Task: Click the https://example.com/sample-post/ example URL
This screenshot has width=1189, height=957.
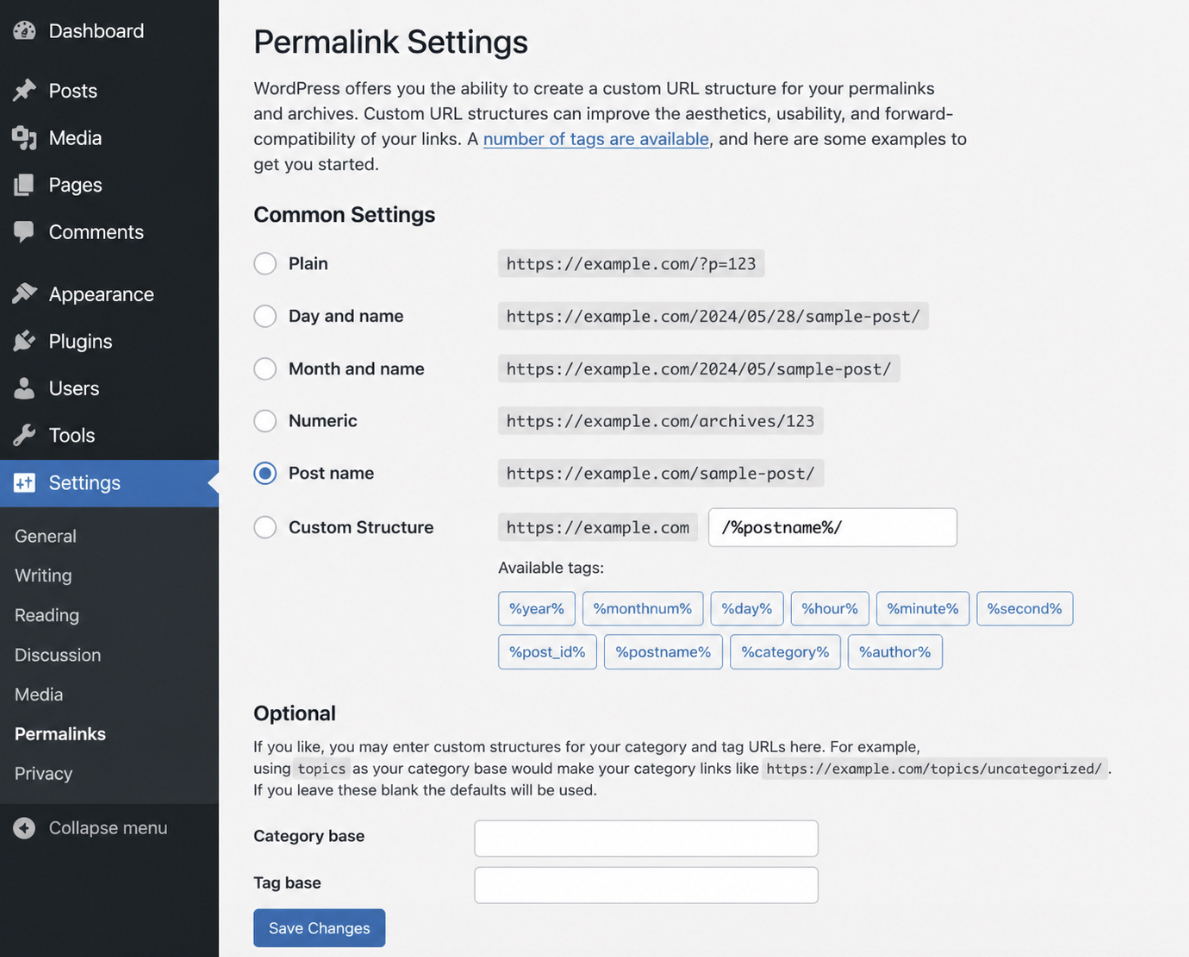Action: coord(660,473)
